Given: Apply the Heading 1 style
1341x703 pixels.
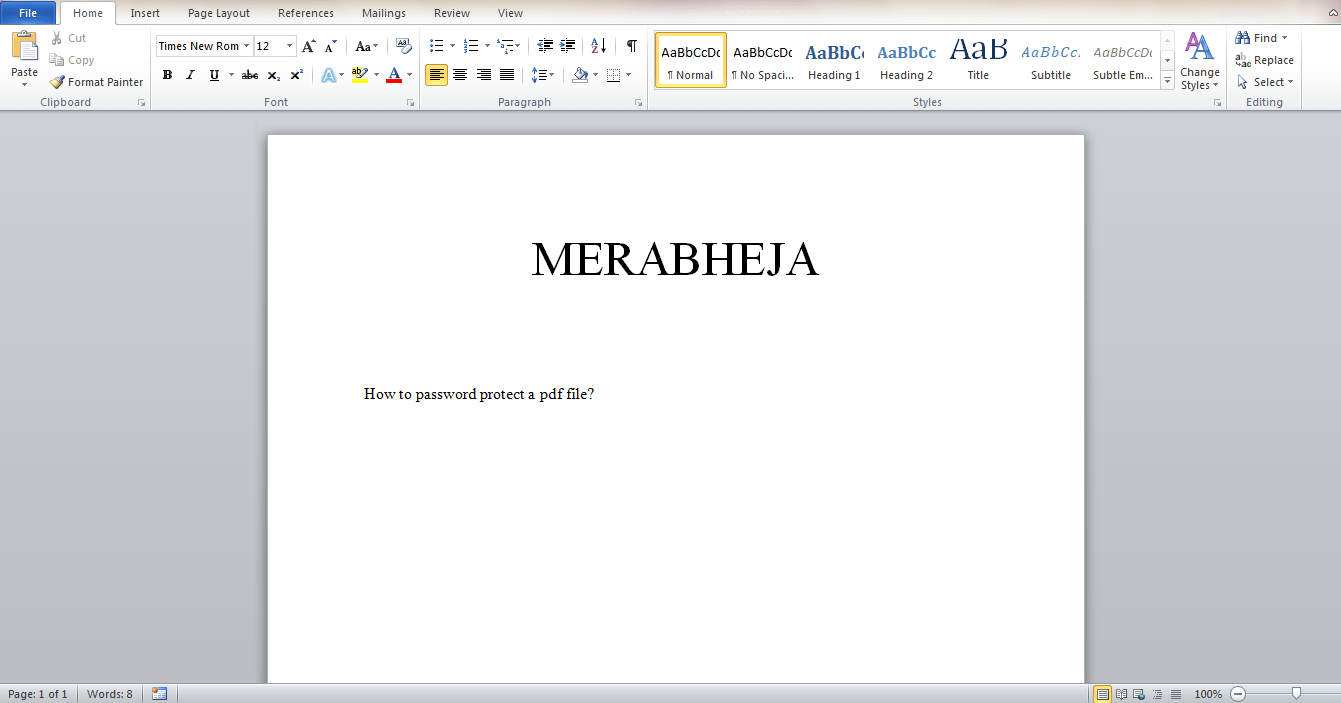Looking at the screenshot, I should pos(834,61).
